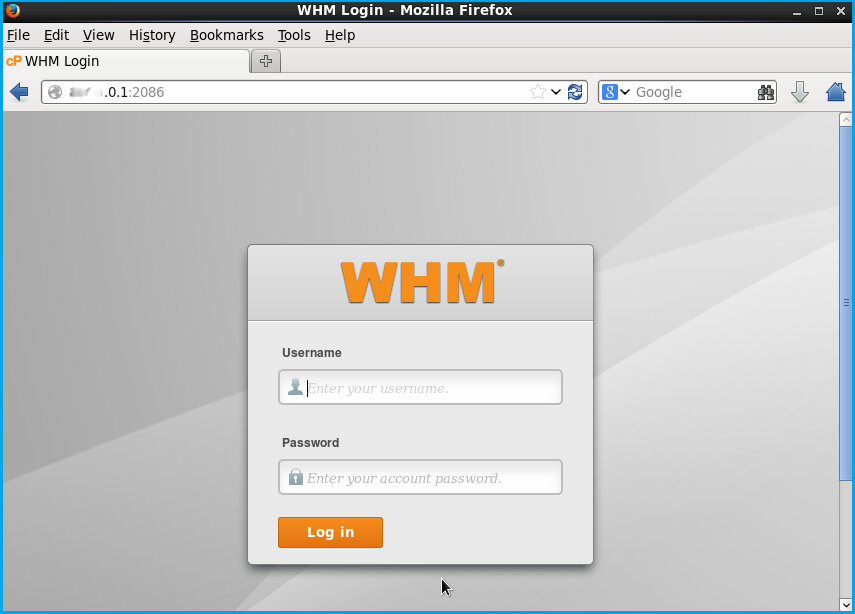Image resolution: width=855 pixels, height=614 pixels.
Task: Open the Downloads arrow icon
Action: [x=799, y=92]
